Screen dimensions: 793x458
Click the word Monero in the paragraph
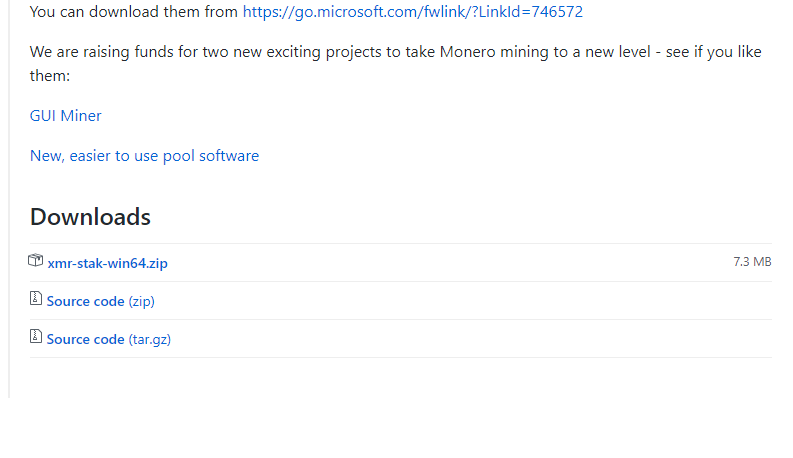pyautogui.click(x=467, y=52)
